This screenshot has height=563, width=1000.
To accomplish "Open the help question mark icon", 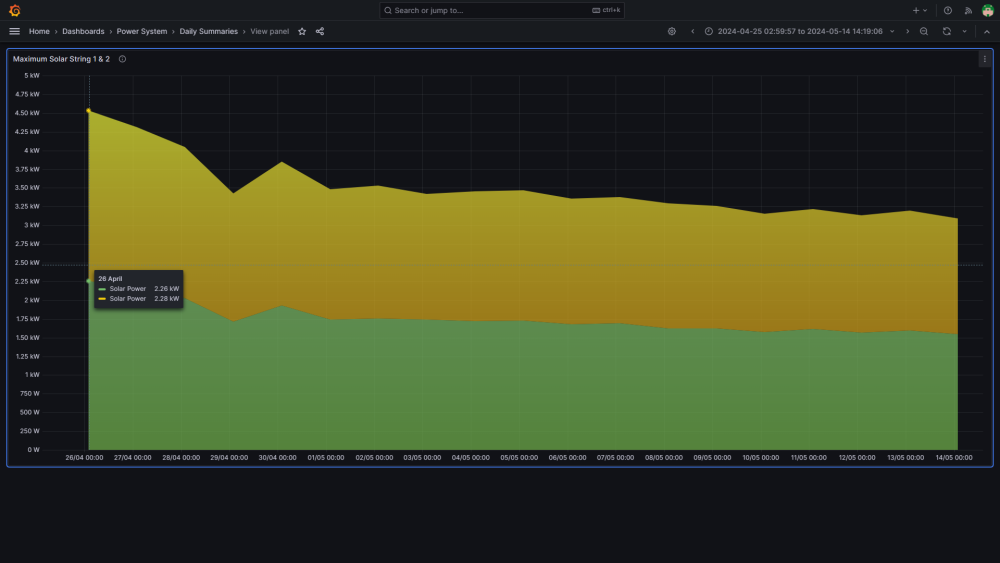I will pyautogui.click(x=948, y=10).
